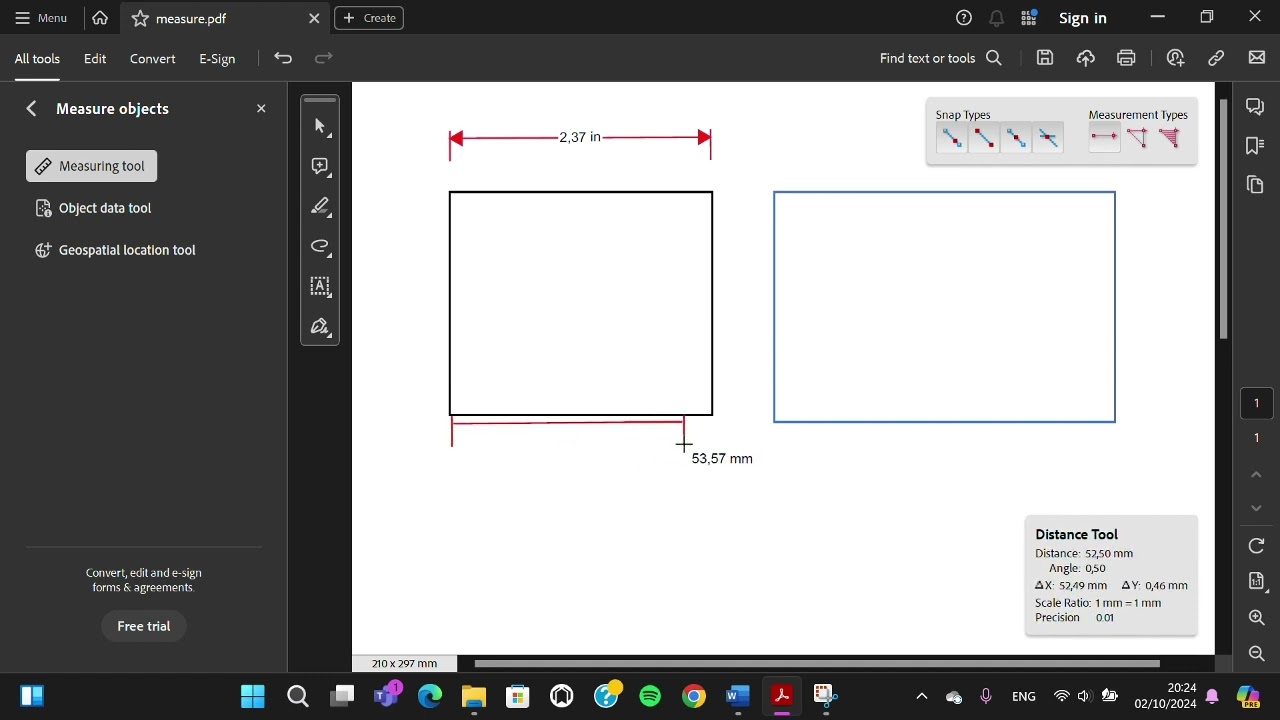Upload the file to cloud storage
This screenshot has width=1280, height=720.
coord(1086,58)
